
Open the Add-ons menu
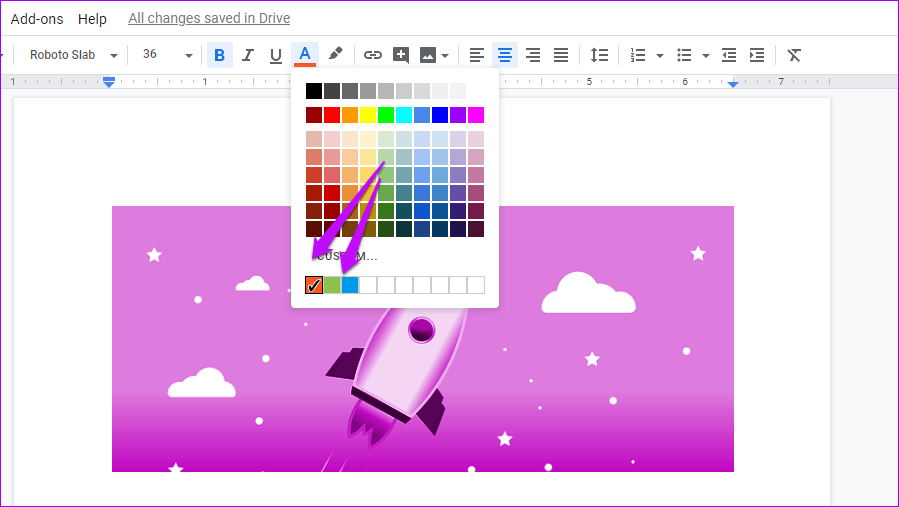[36, 19]
